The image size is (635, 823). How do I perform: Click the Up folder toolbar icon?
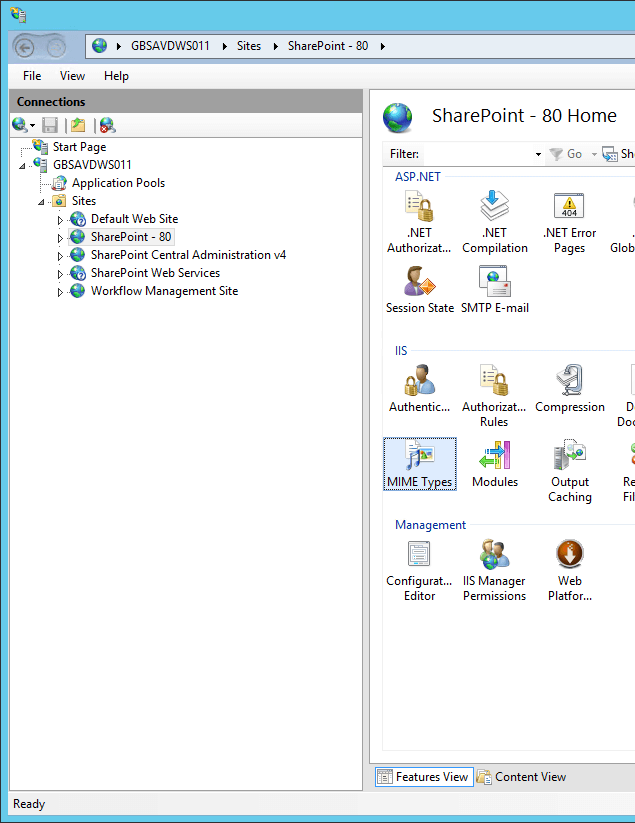[78, 125]
